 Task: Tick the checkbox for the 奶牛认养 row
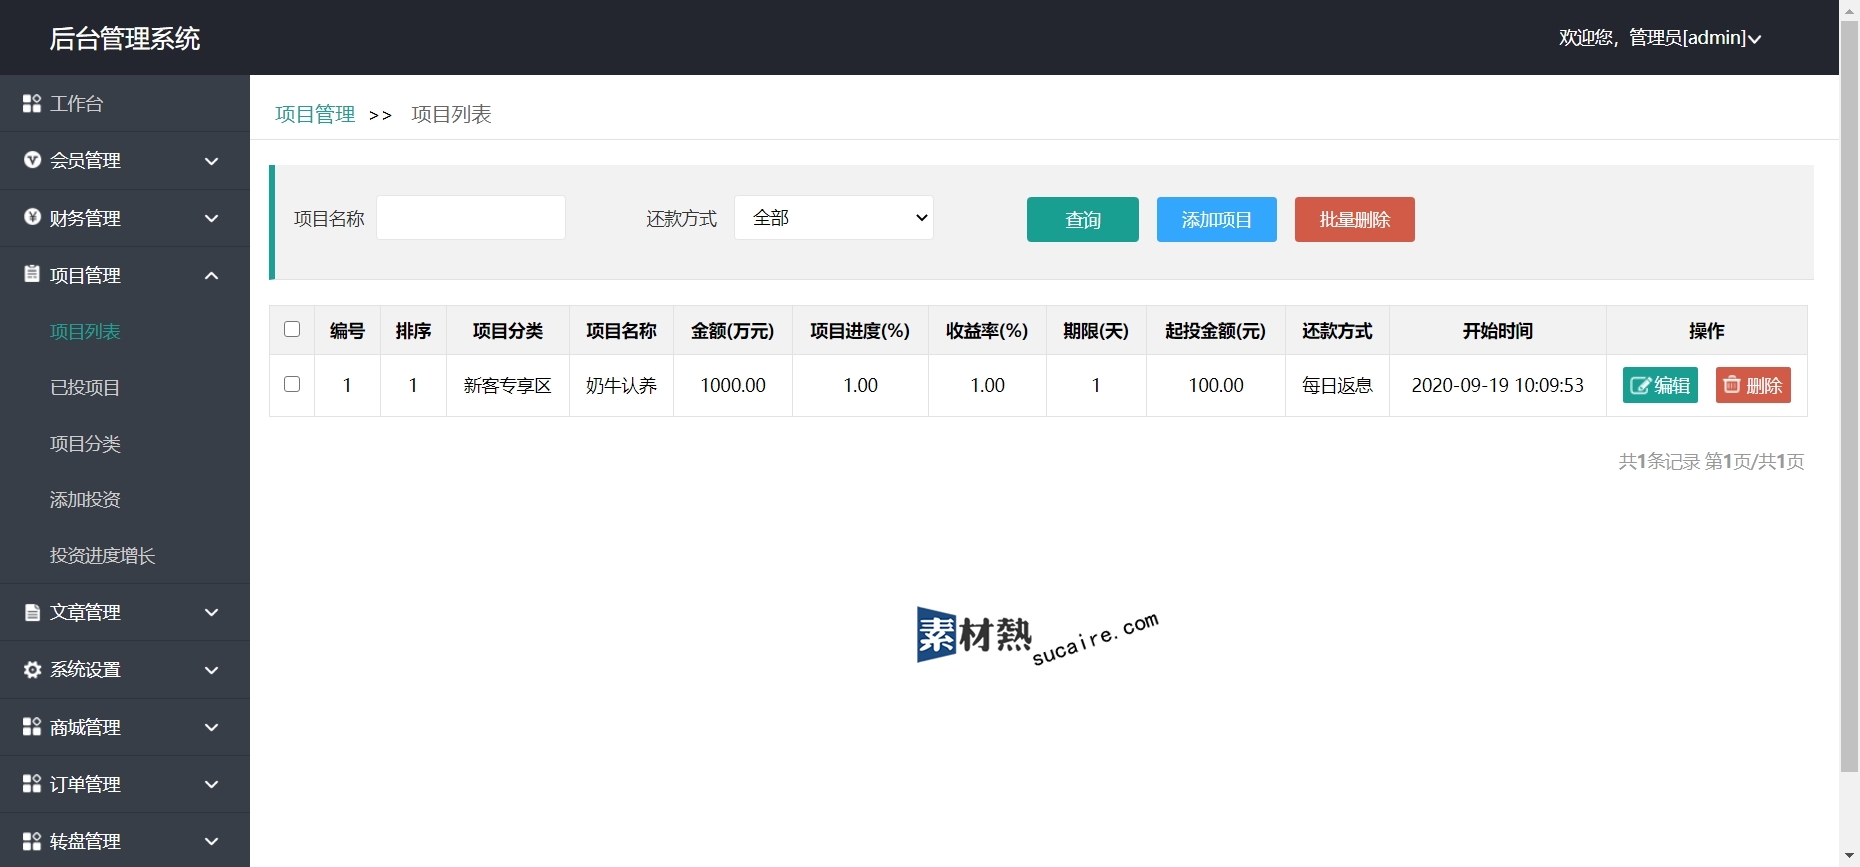coord(292,384)
